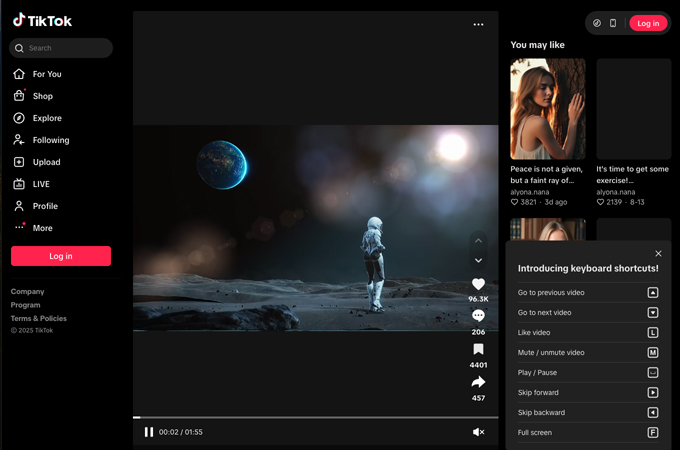The image size is (680, 450).
Task: Focus the Search input field
Action: coord(61,48)
